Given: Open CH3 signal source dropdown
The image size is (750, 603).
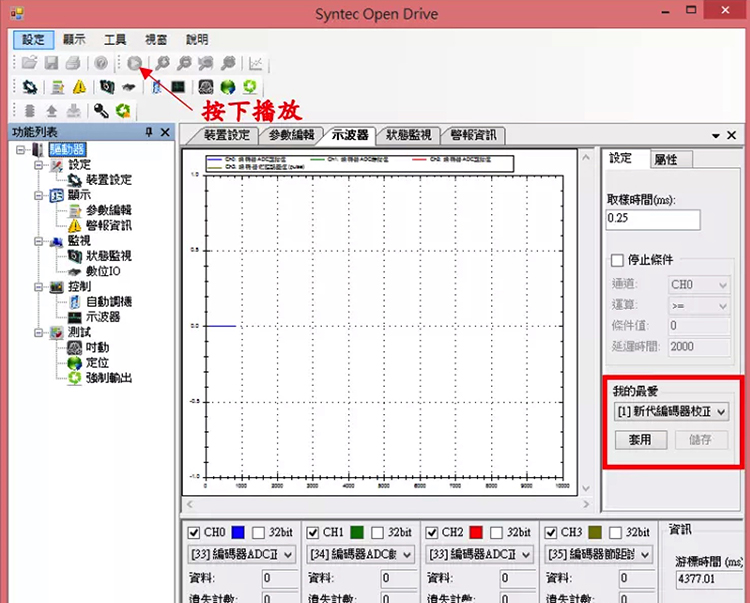Looking at the screenshot, I should click(598, 554).
